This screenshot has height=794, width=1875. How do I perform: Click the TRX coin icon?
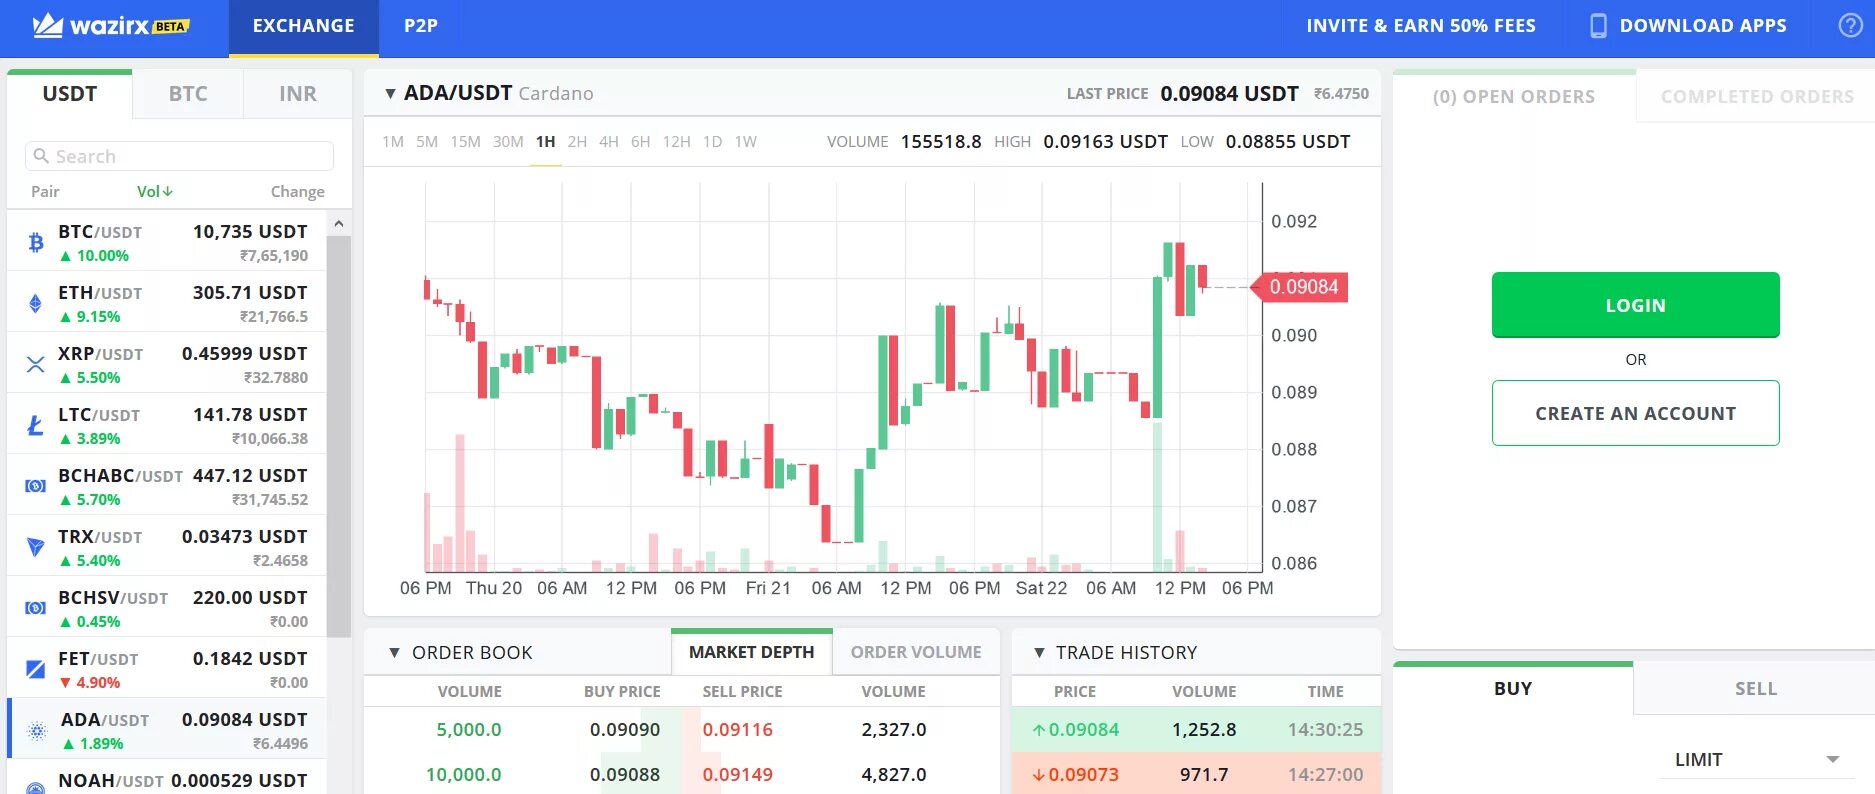coord(36,547)
